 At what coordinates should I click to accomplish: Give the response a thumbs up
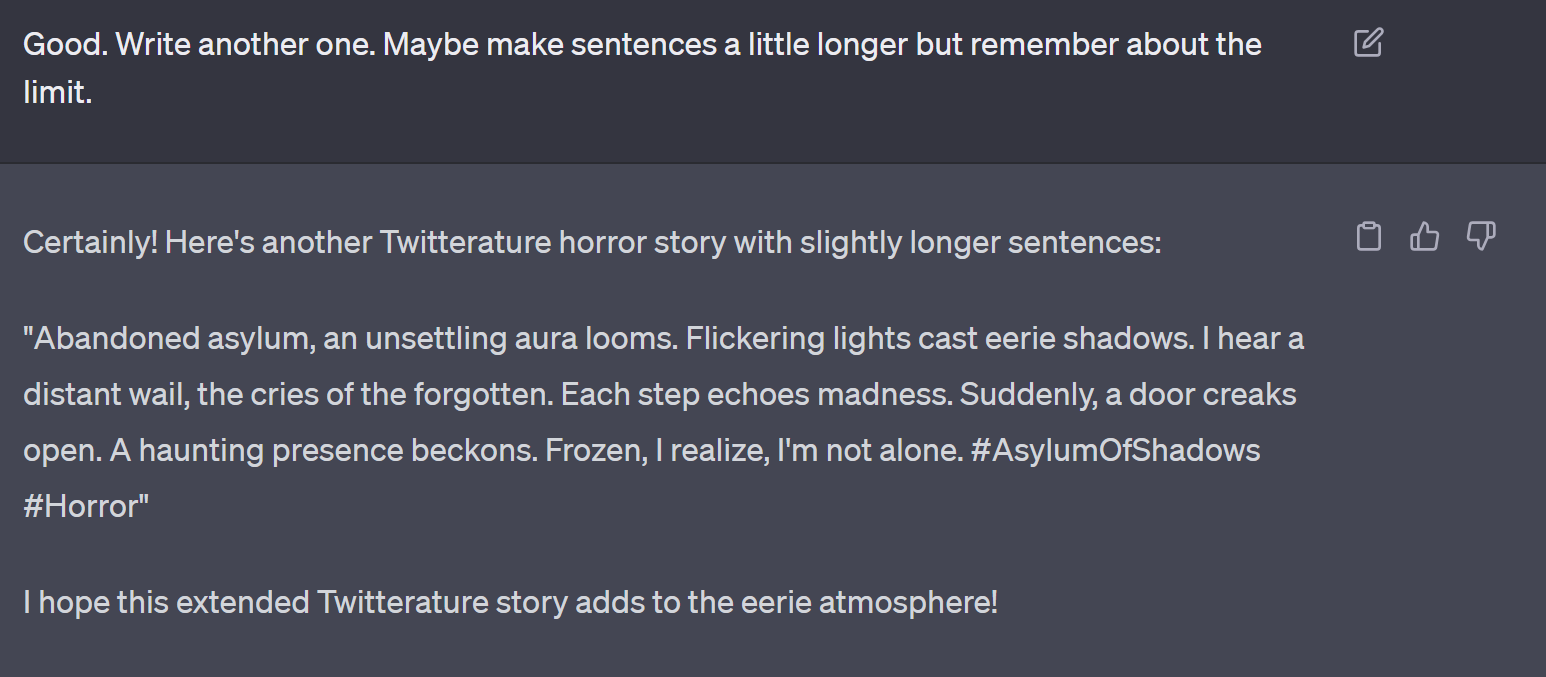tap(1424, 237)
